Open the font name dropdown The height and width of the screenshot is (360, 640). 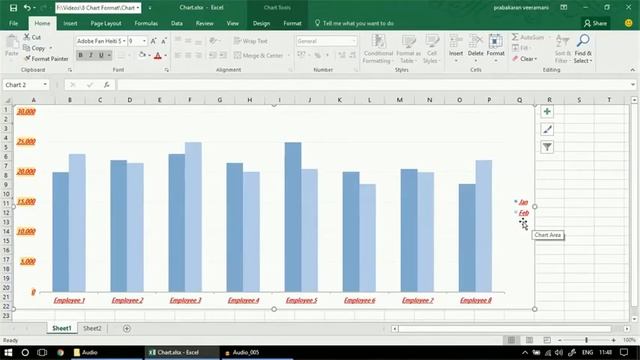click(124, 41)
